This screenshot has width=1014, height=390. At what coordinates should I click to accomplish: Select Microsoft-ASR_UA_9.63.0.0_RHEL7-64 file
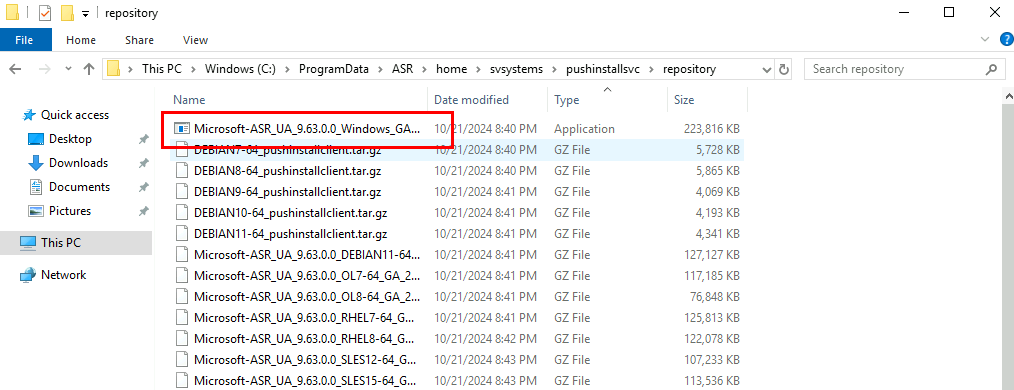tap(457, 318)
